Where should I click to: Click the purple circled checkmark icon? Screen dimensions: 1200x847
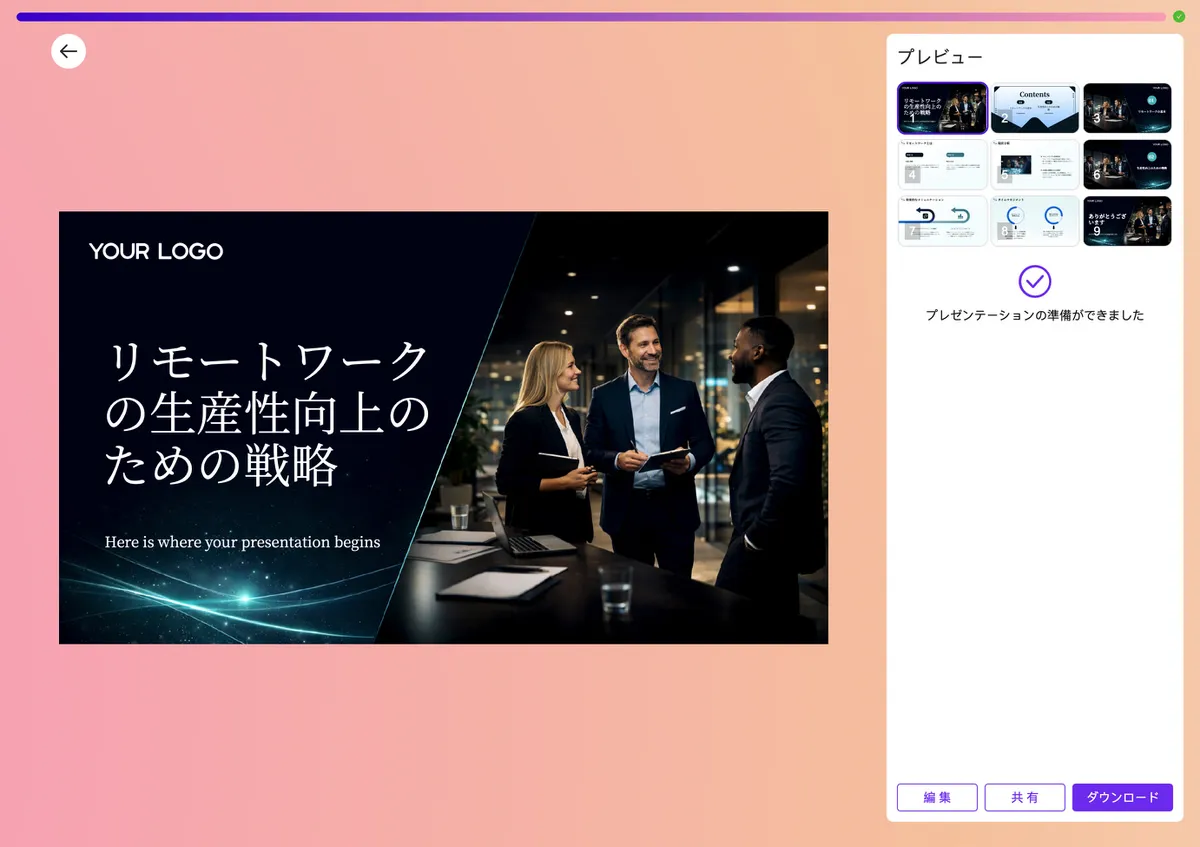(1034, 281)
